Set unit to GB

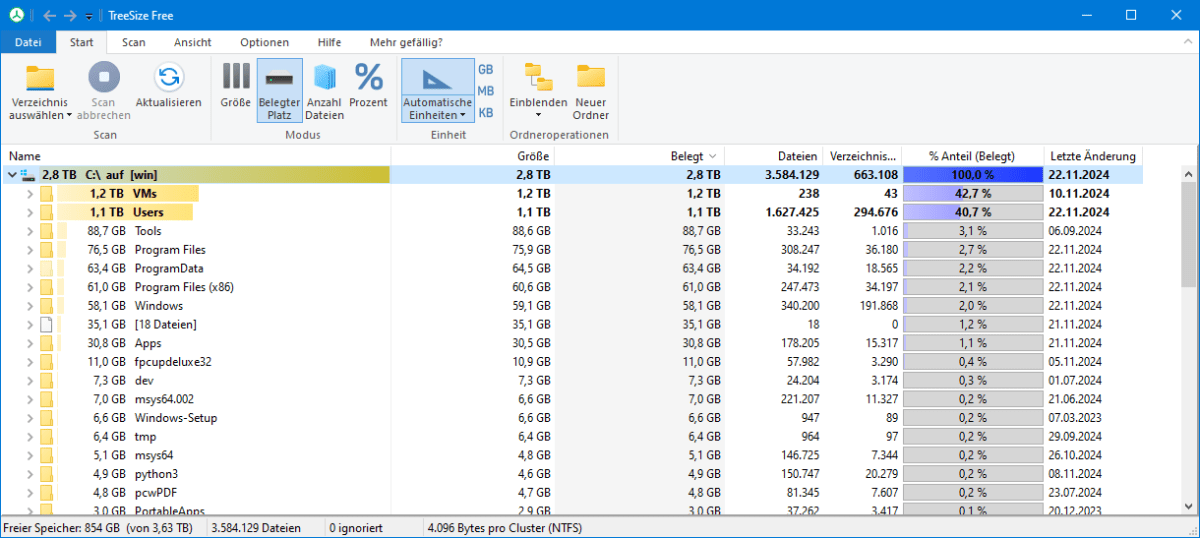tap(486, 69)
